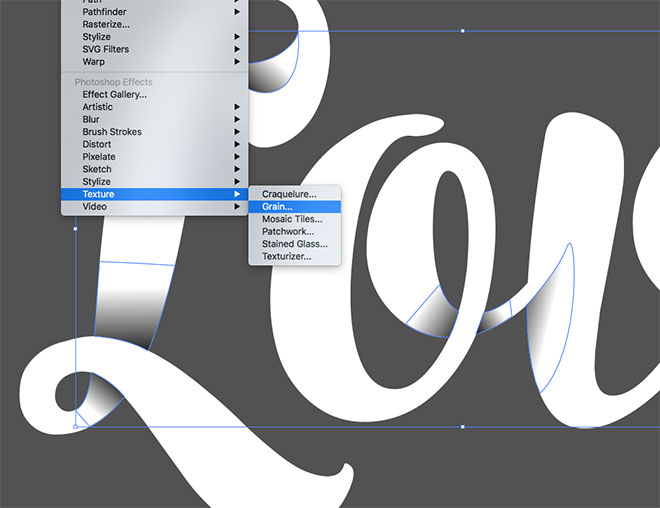Open the Pathfinder submenu

[105, 12]
